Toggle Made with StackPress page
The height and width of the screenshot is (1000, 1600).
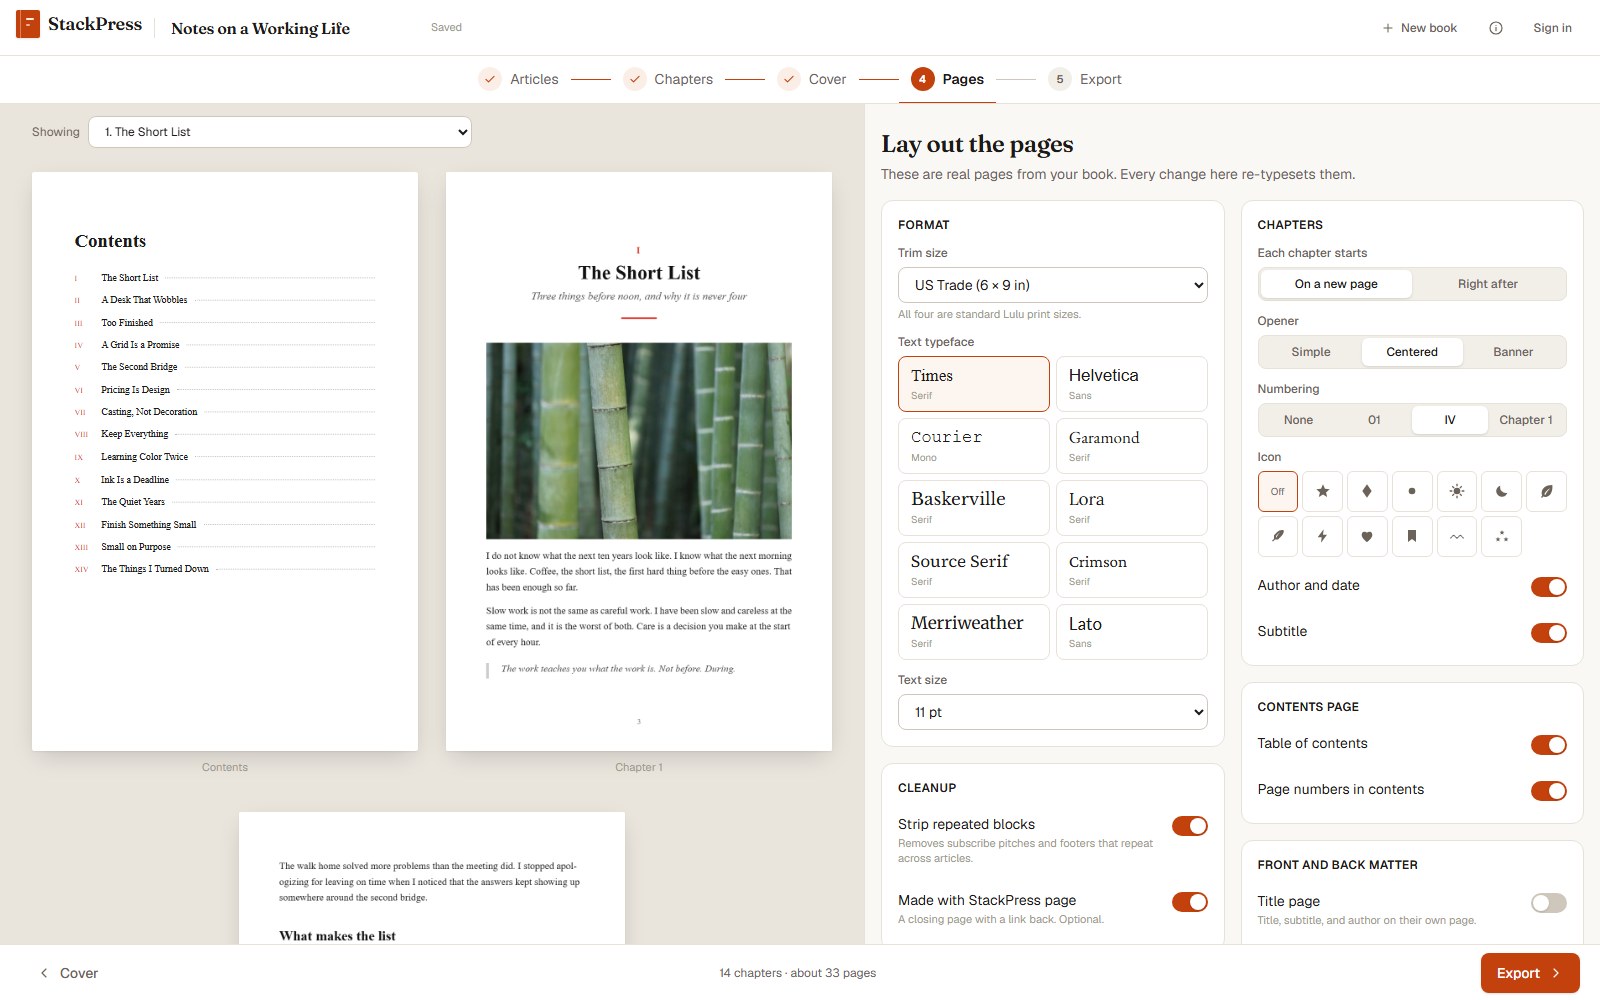[1190, 902]
